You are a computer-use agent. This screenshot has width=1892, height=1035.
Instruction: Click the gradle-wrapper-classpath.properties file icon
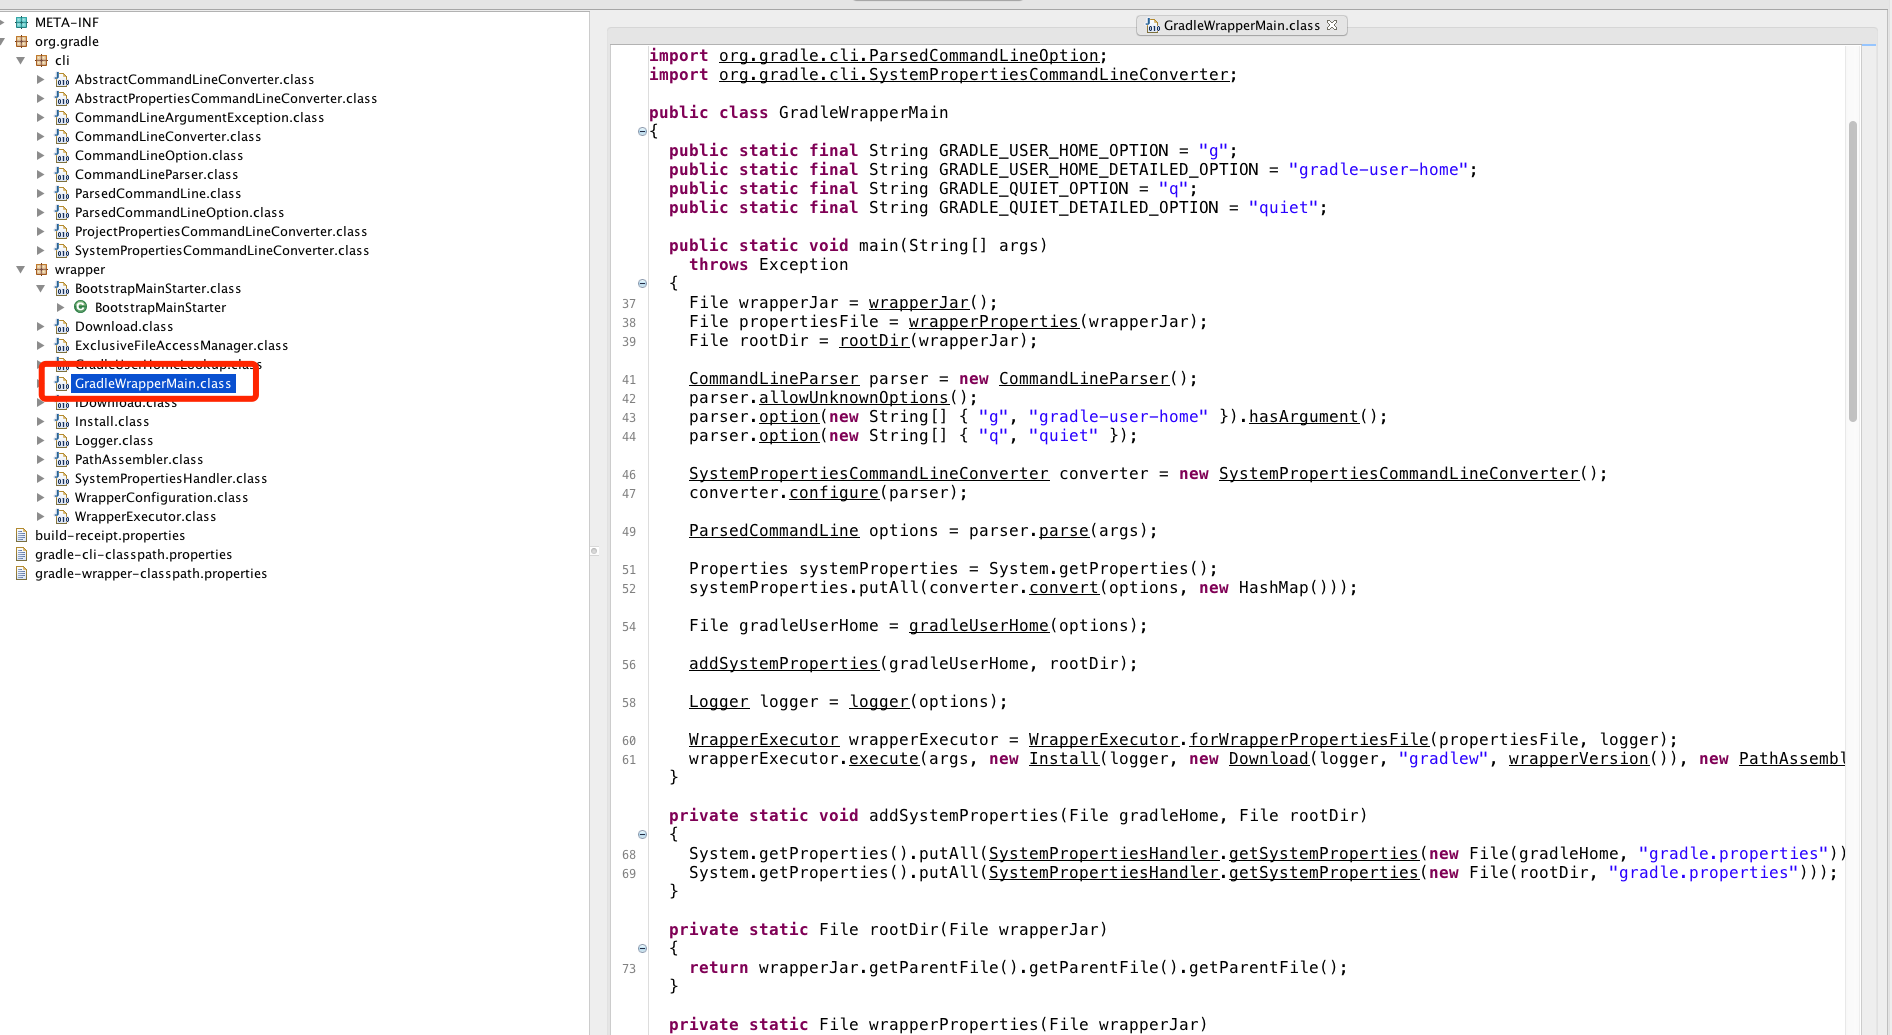(21, 573)
